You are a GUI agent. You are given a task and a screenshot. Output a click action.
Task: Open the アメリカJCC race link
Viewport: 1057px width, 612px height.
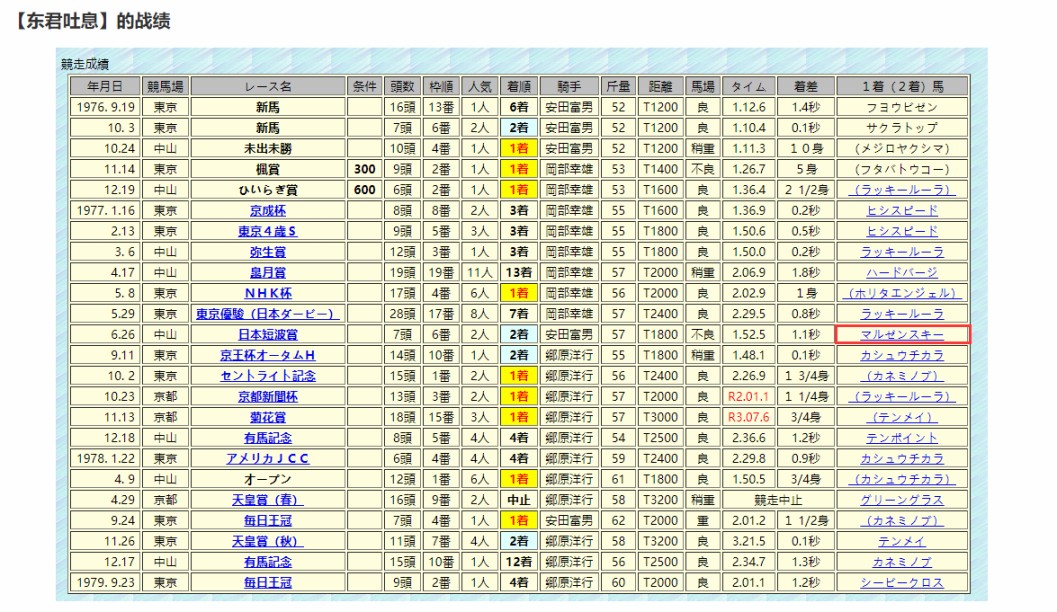pos(267,458)
